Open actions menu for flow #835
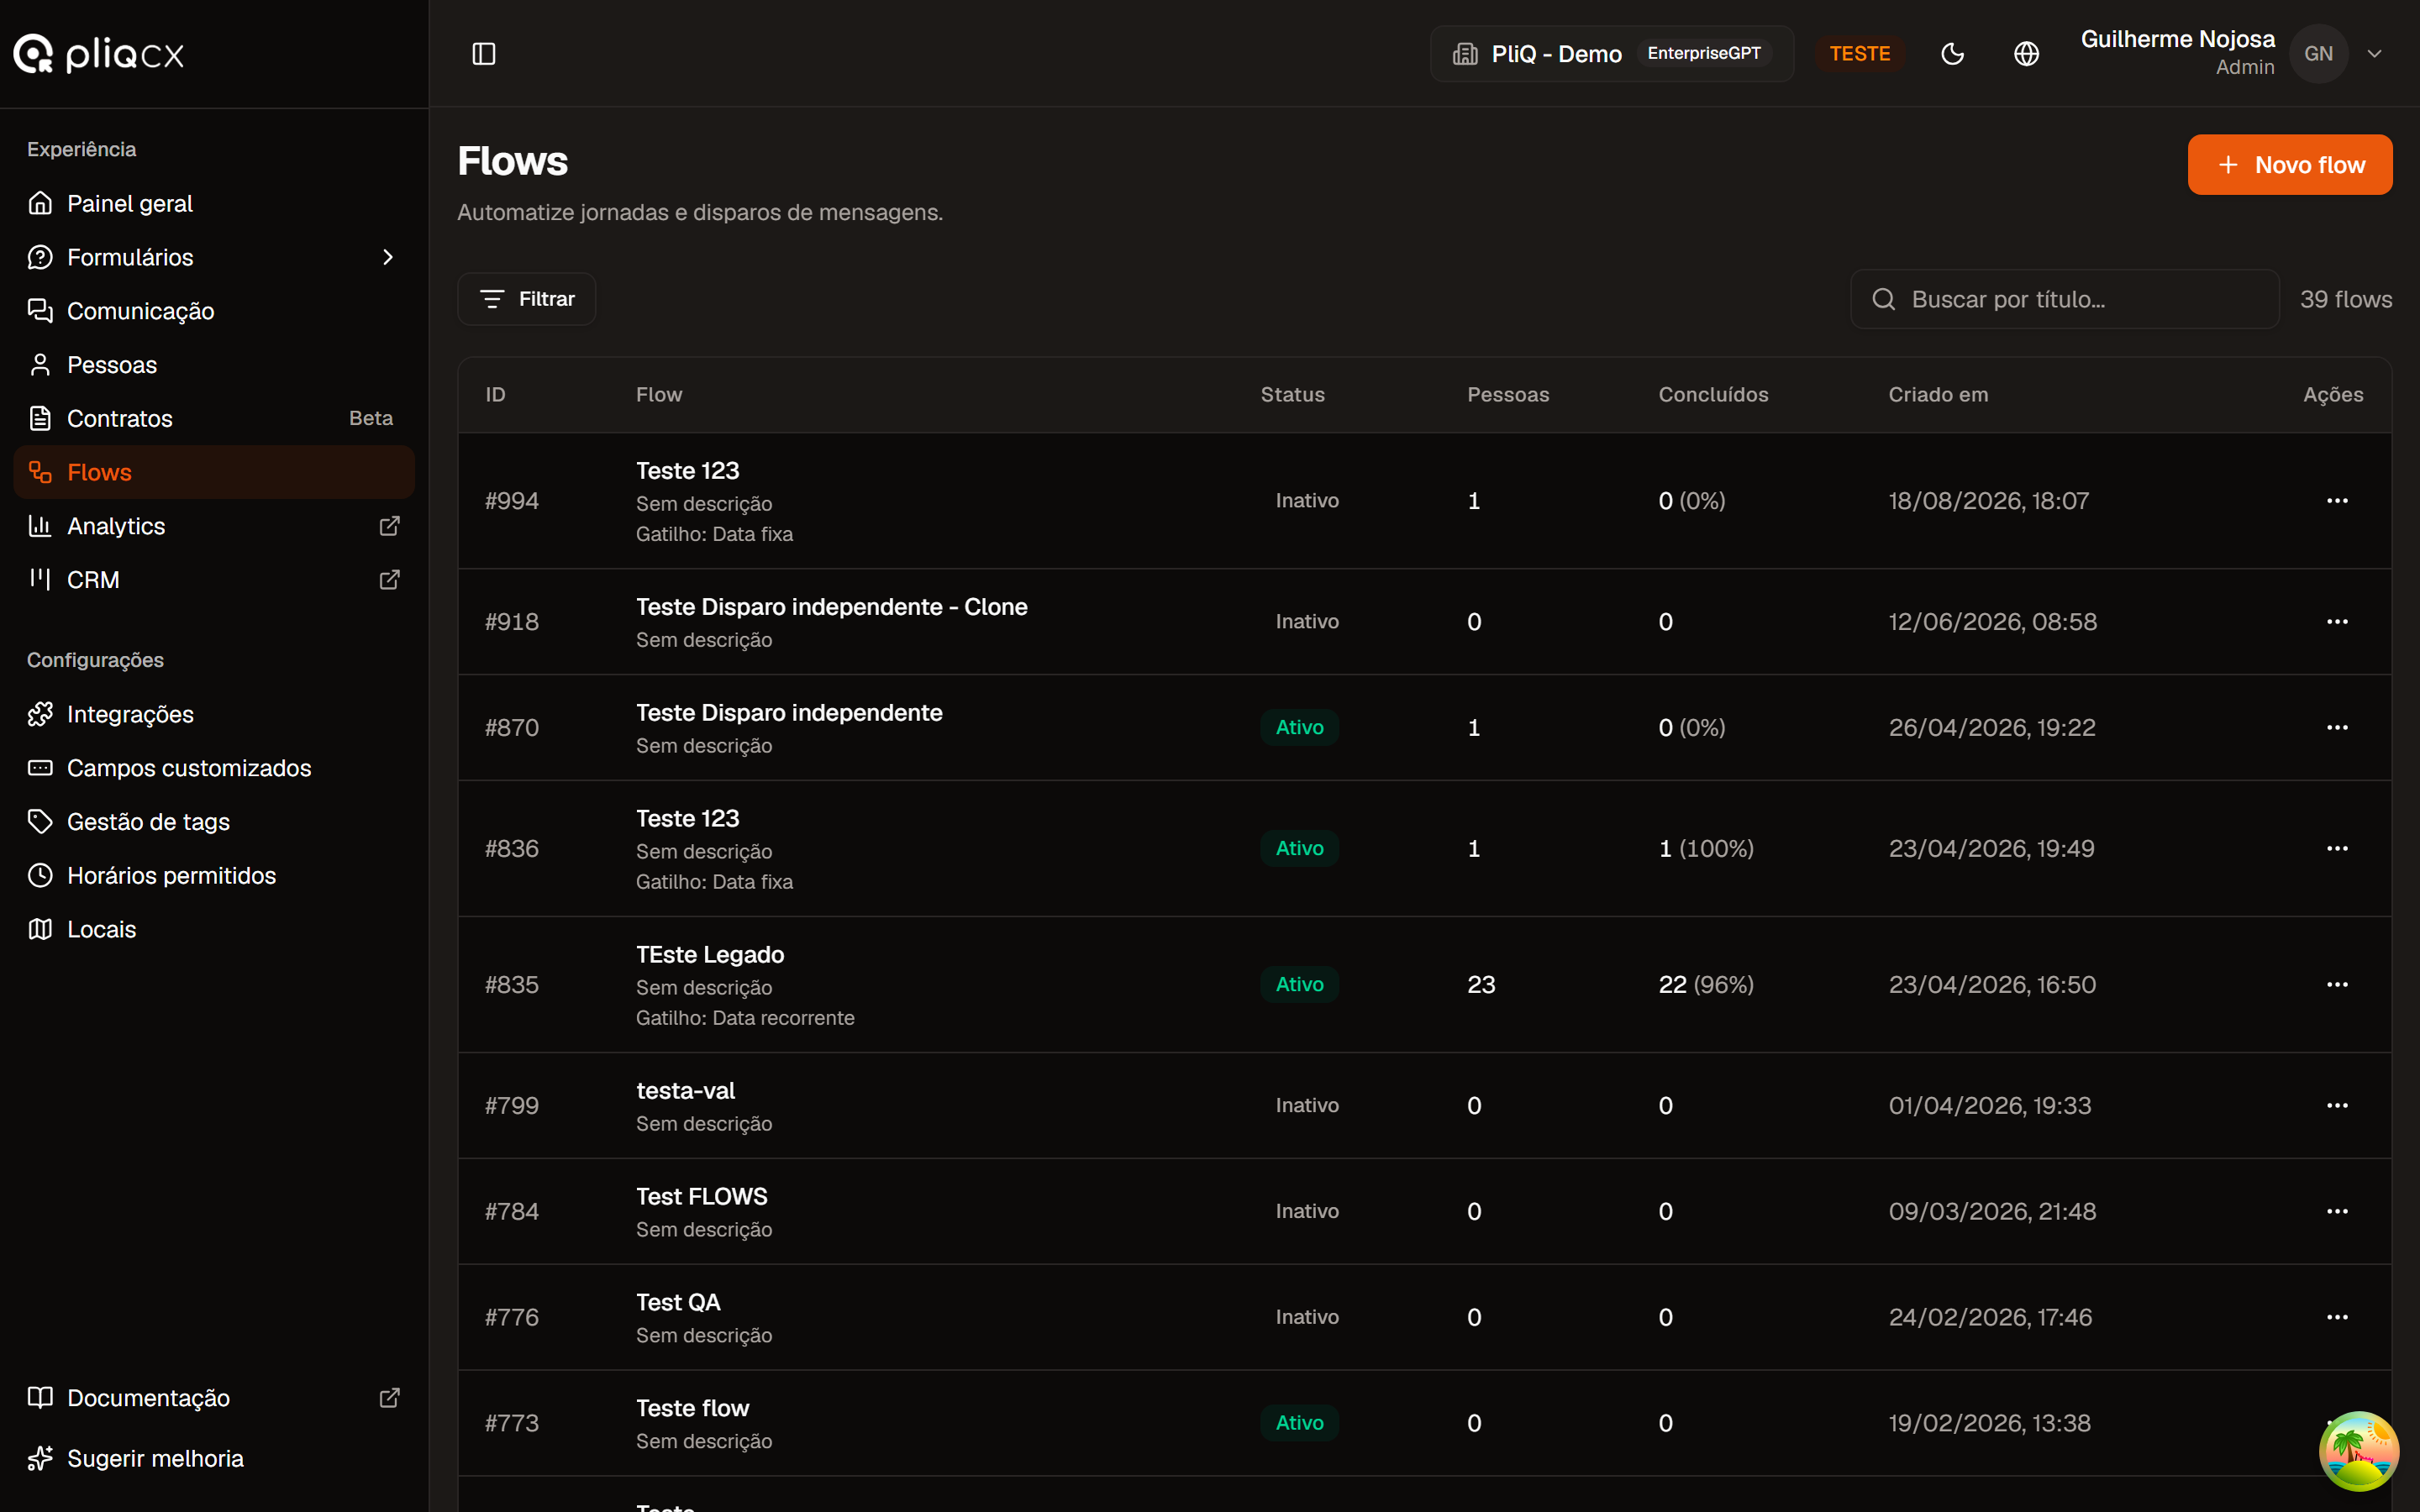The height and width of the screenshot is (1512, 2420). click(2337, 985)
